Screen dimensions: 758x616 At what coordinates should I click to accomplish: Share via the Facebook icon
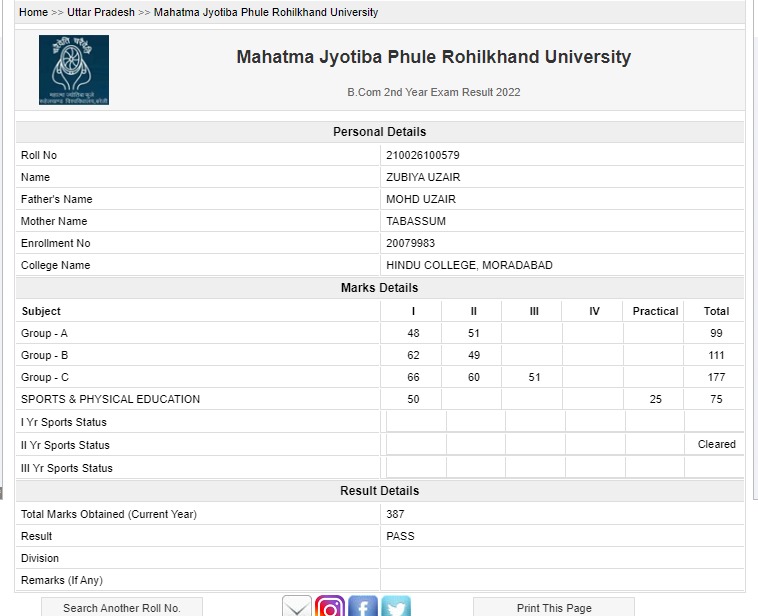coord(363,606)
